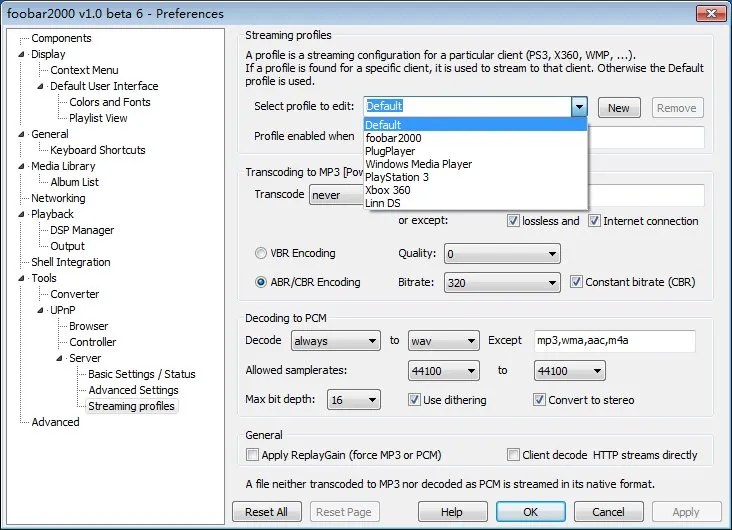Select Context Menu in the tree

point(84,70)
